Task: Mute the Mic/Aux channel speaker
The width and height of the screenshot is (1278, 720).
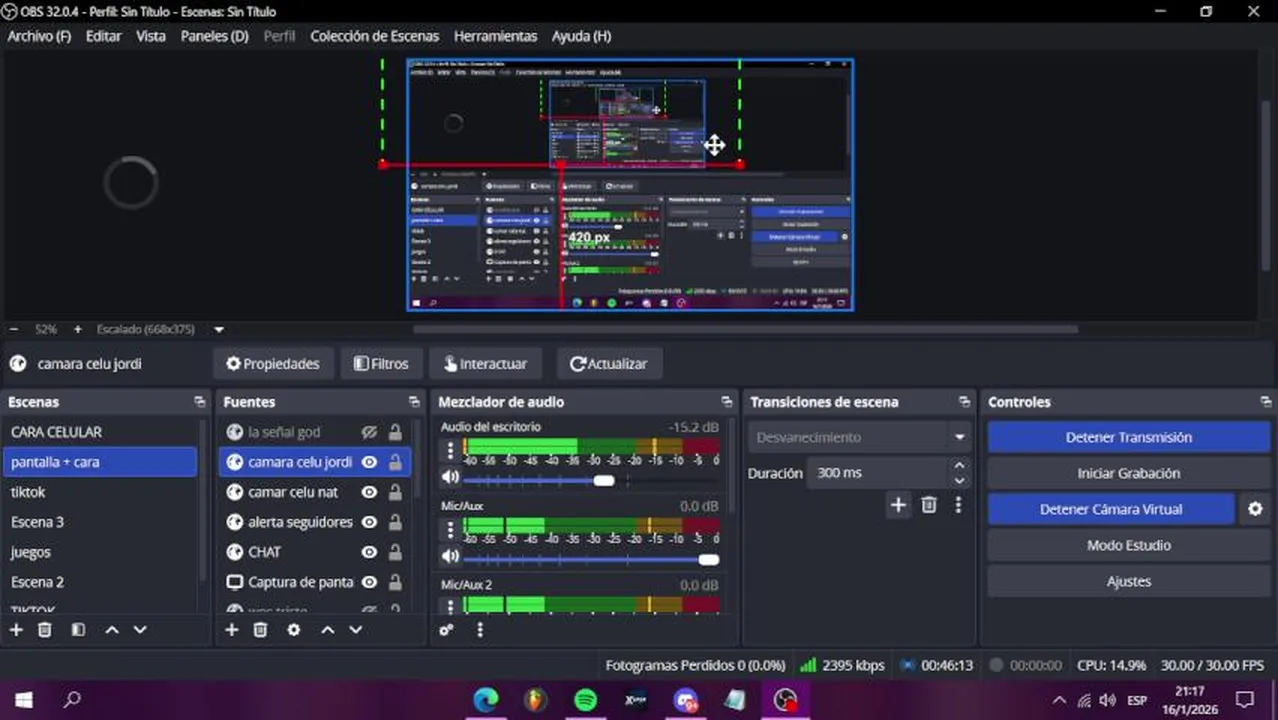Action: pyautogui.click(x=450, y=557)
